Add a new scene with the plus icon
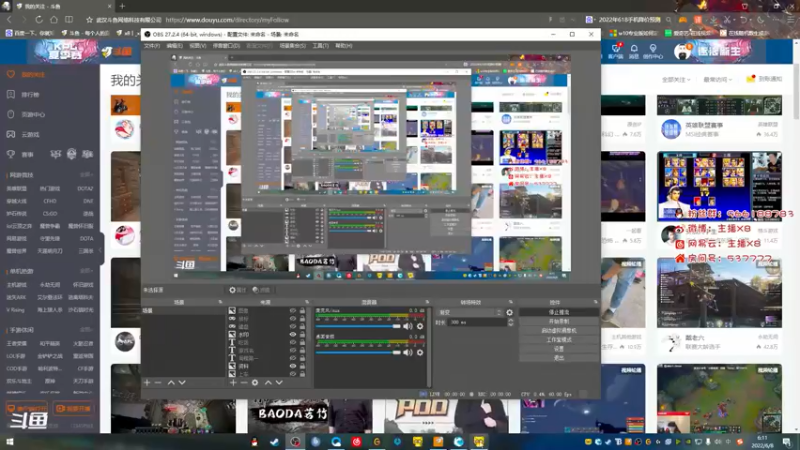 [147, 382]
